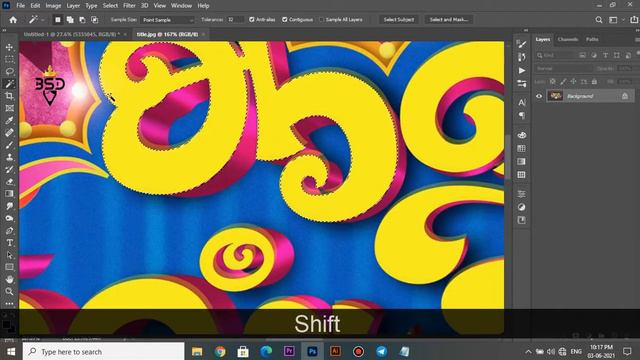Select the Lasso tool

[x=9, y=71]
